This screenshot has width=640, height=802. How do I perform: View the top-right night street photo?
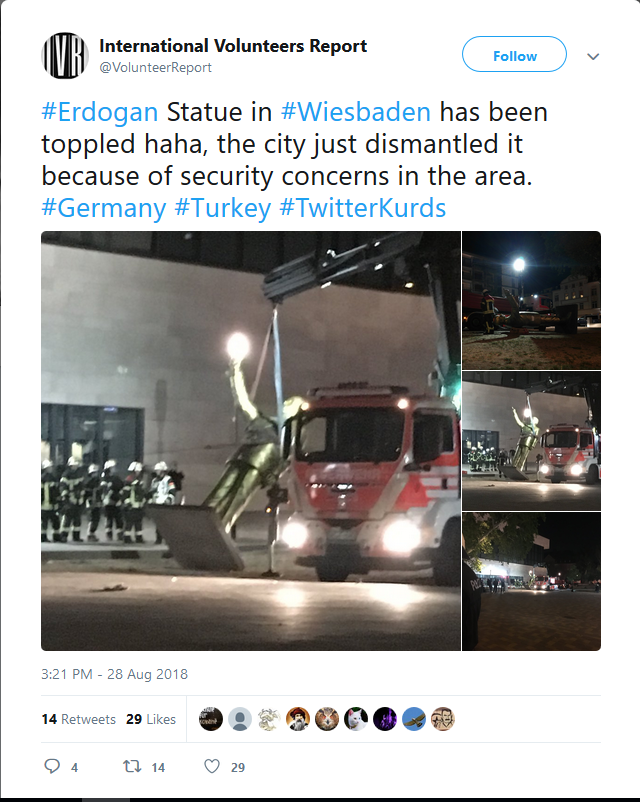pos(532,300)
